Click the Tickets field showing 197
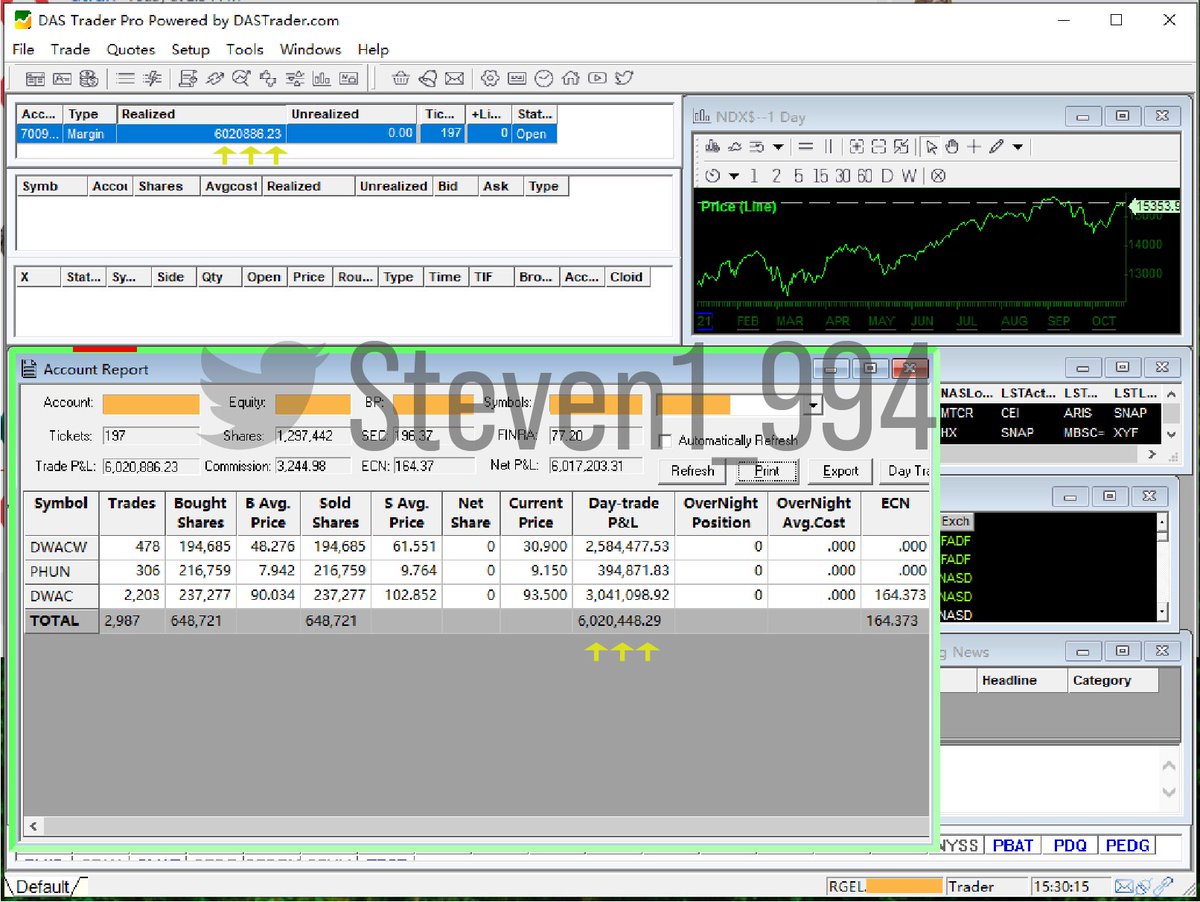The image size is (1200, 902). click(150, 436)
